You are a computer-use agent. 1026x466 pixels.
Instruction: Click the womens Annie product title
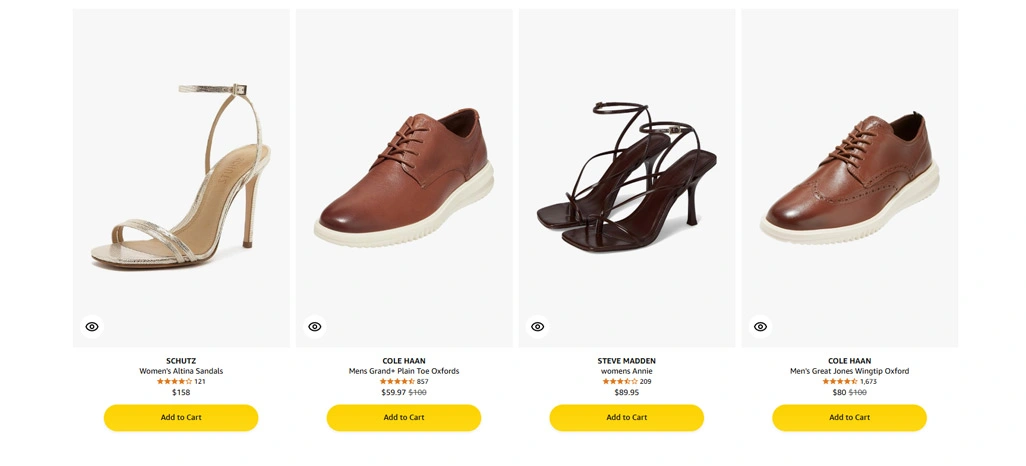click(627, 371)
